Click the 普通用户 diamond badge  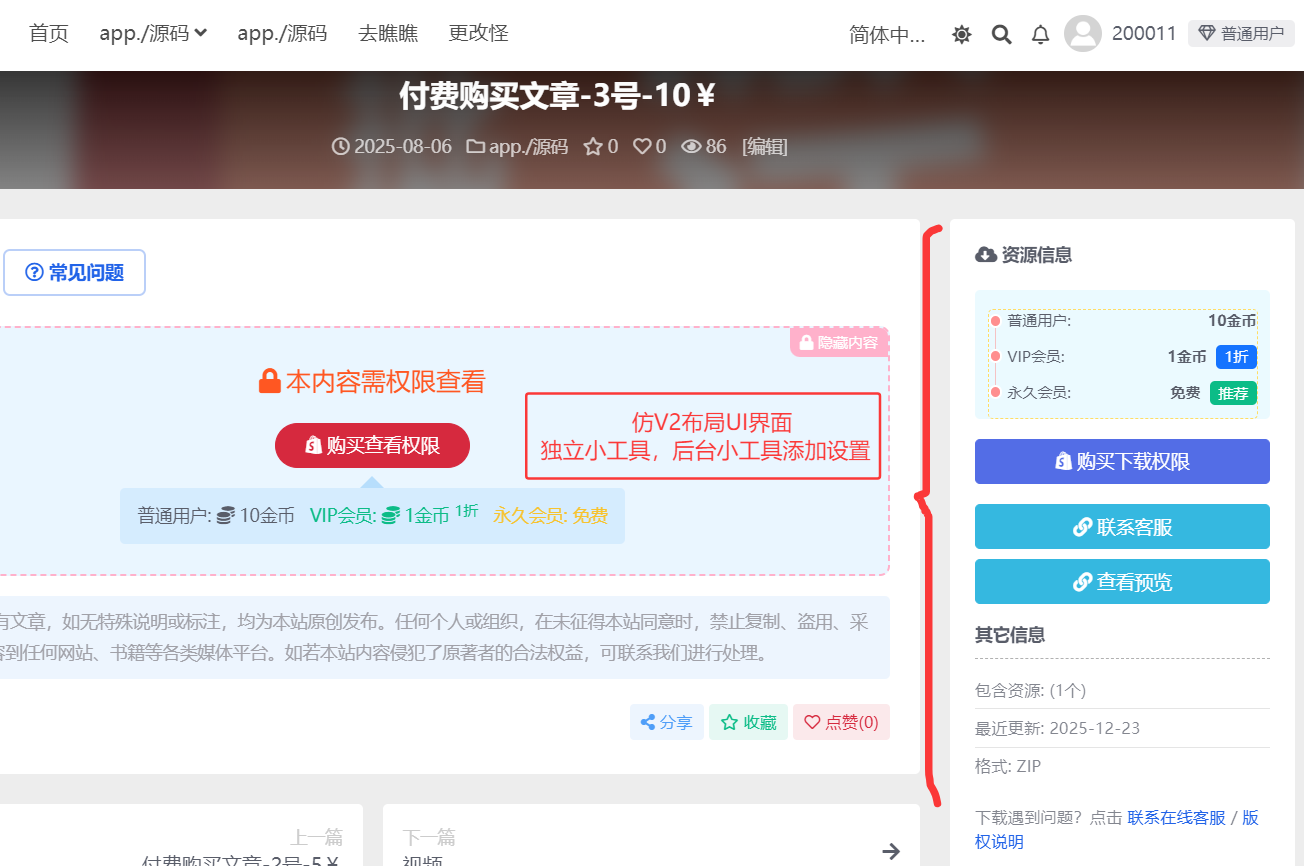point(1240,34)
